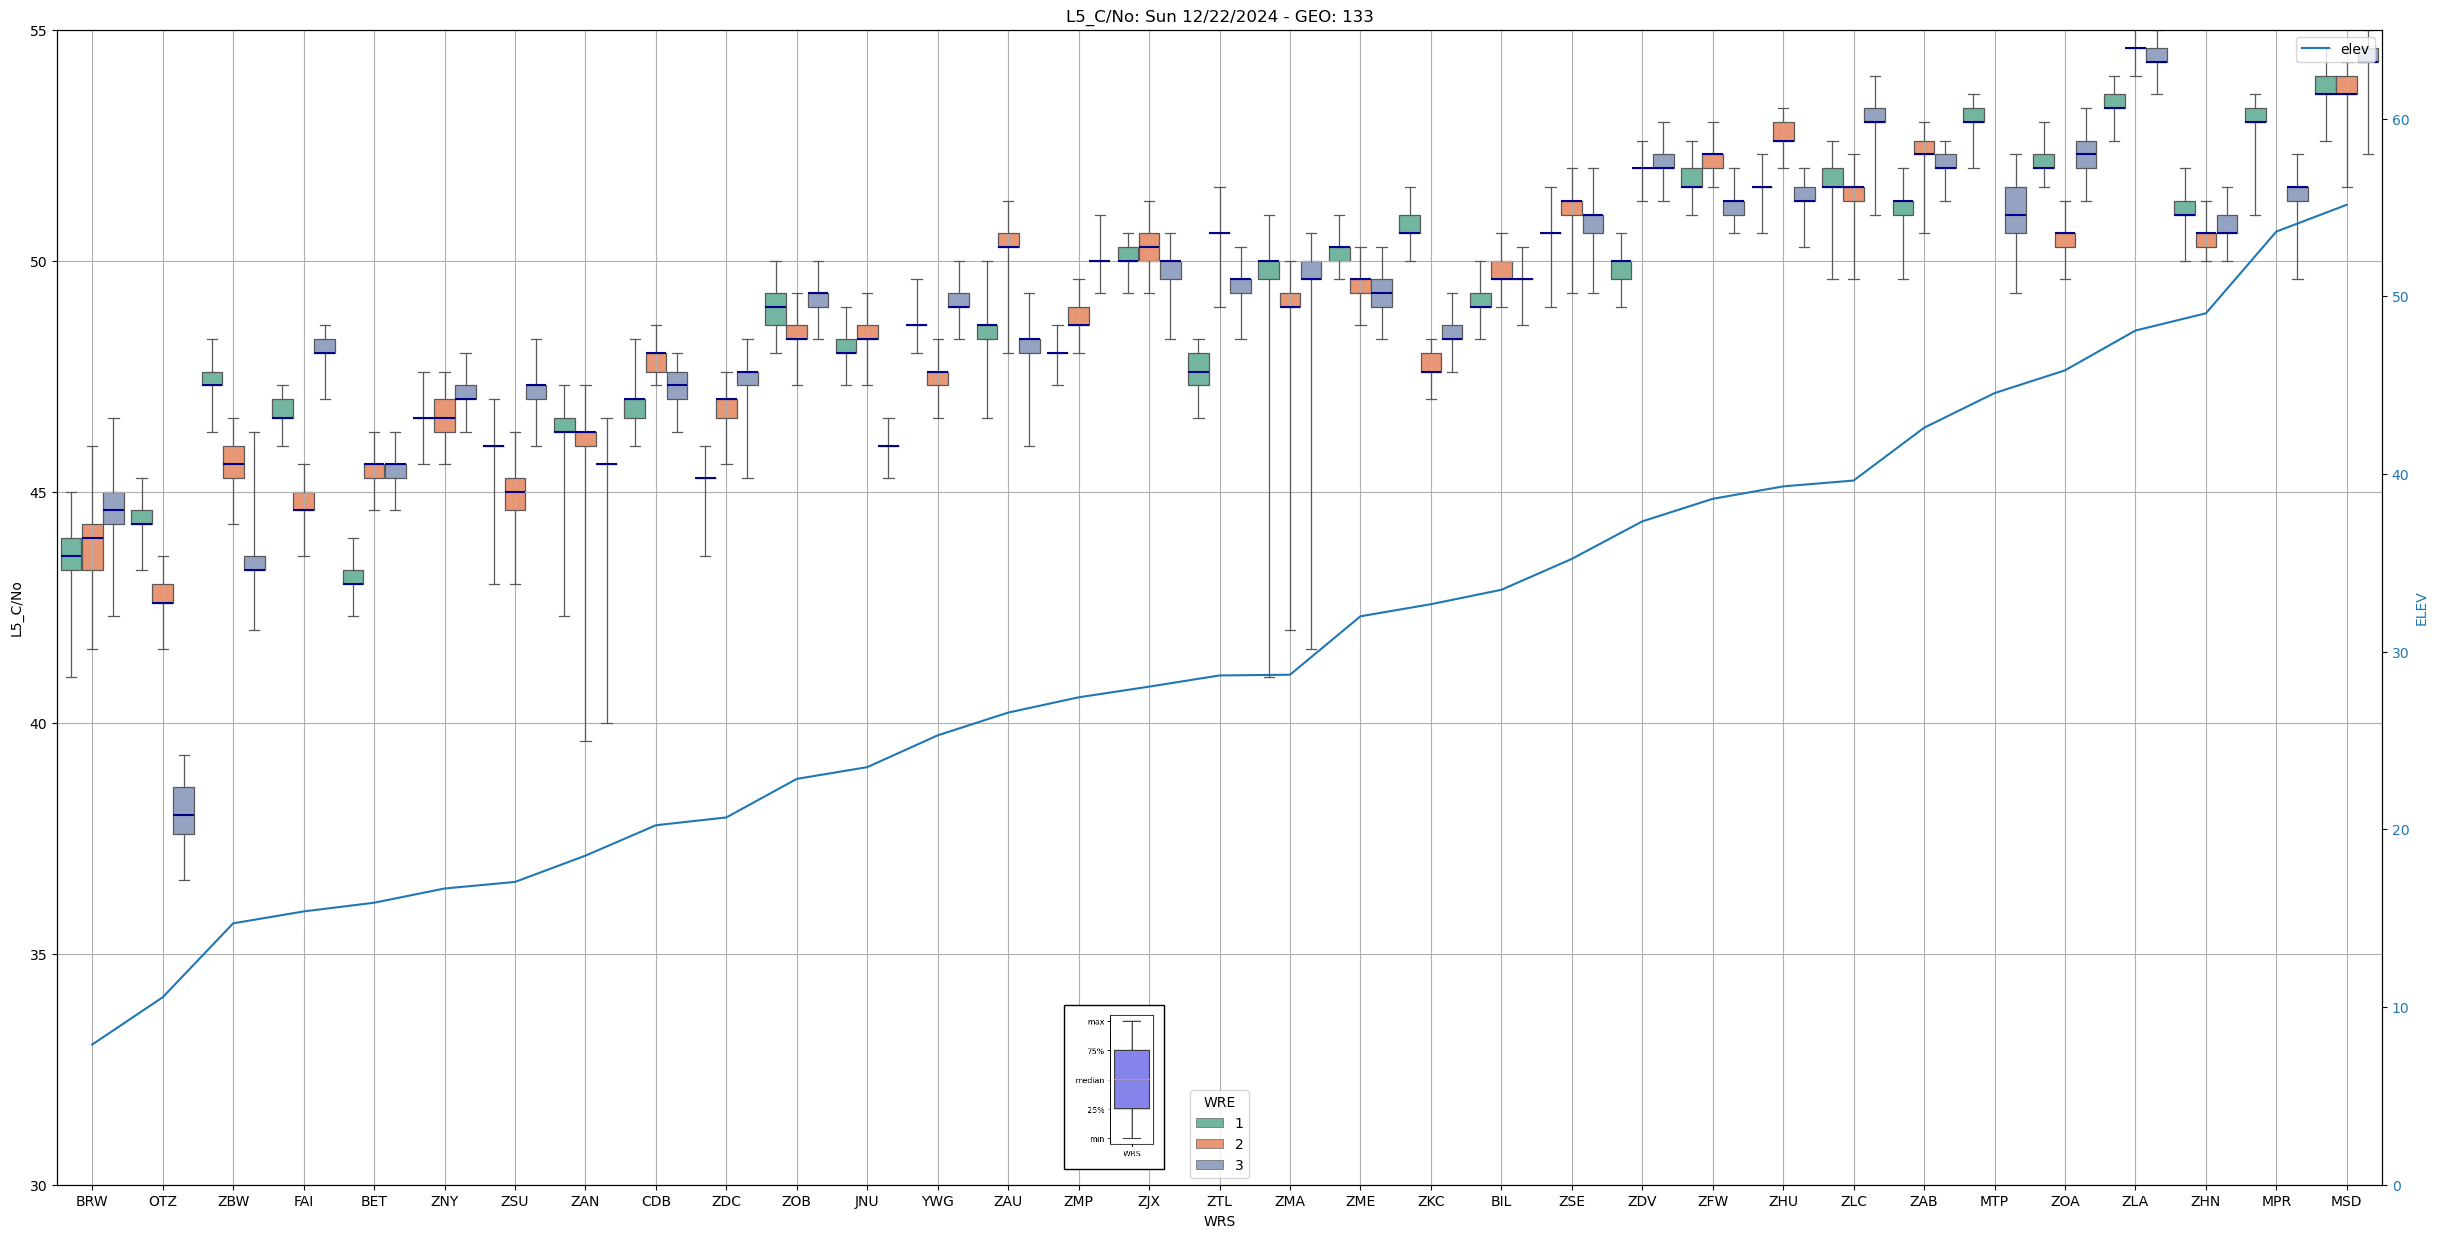Click the orange WRE 2 legend swatch
The height and width of the screenshot is (1238, 2439).
pos(1209,1144)
